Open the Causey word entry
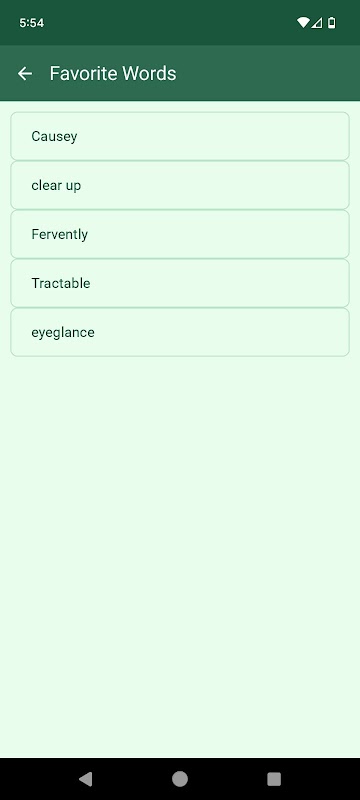The image size is (360, 800). tap(180, 136)
